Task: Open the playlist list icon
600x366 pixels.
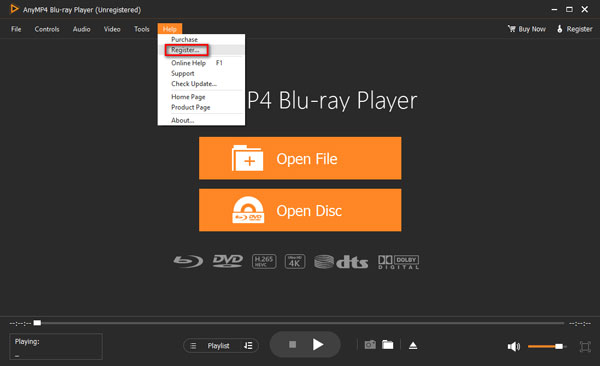Action: (193, 346)
